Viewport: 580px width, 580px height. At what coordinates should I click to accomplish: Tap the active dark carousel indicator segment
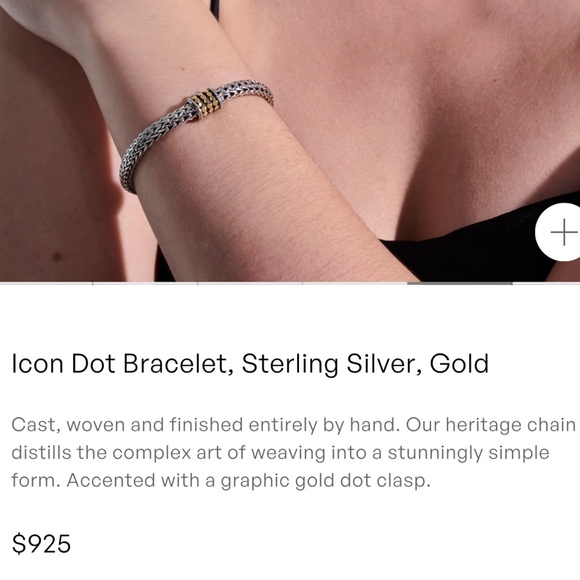460,284
